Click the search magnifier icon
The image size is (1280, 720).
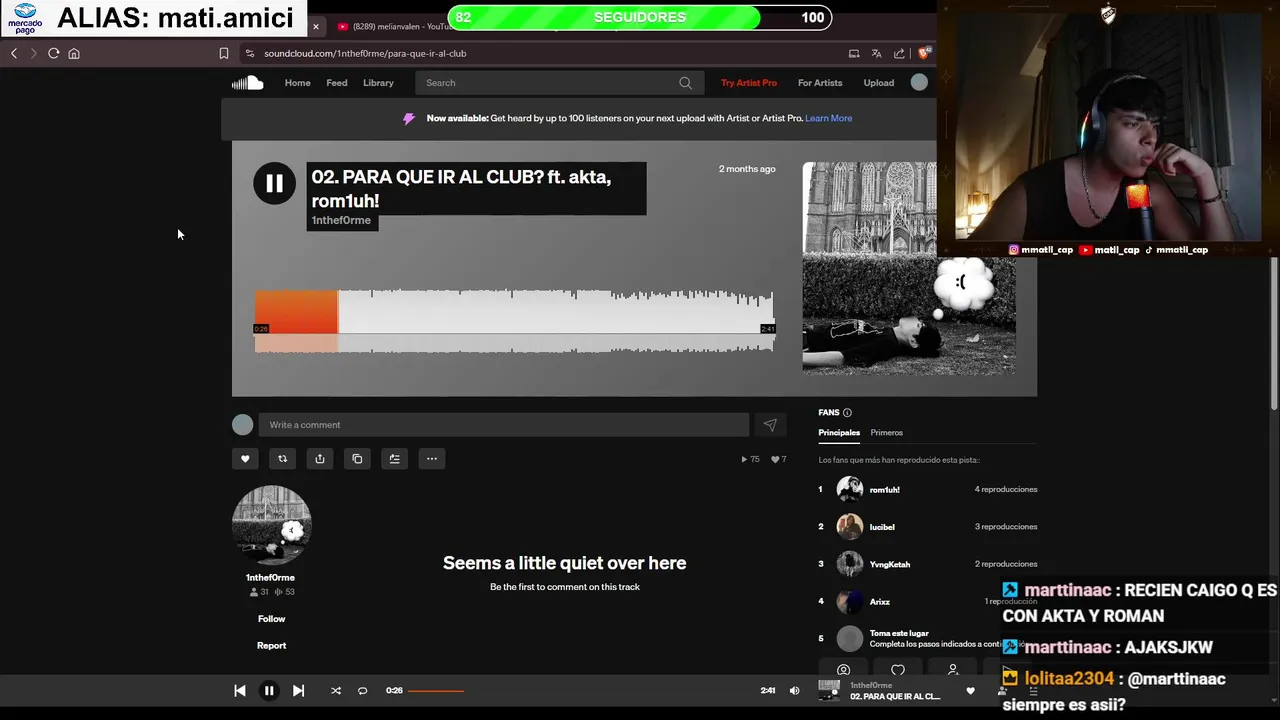(685, 83)
